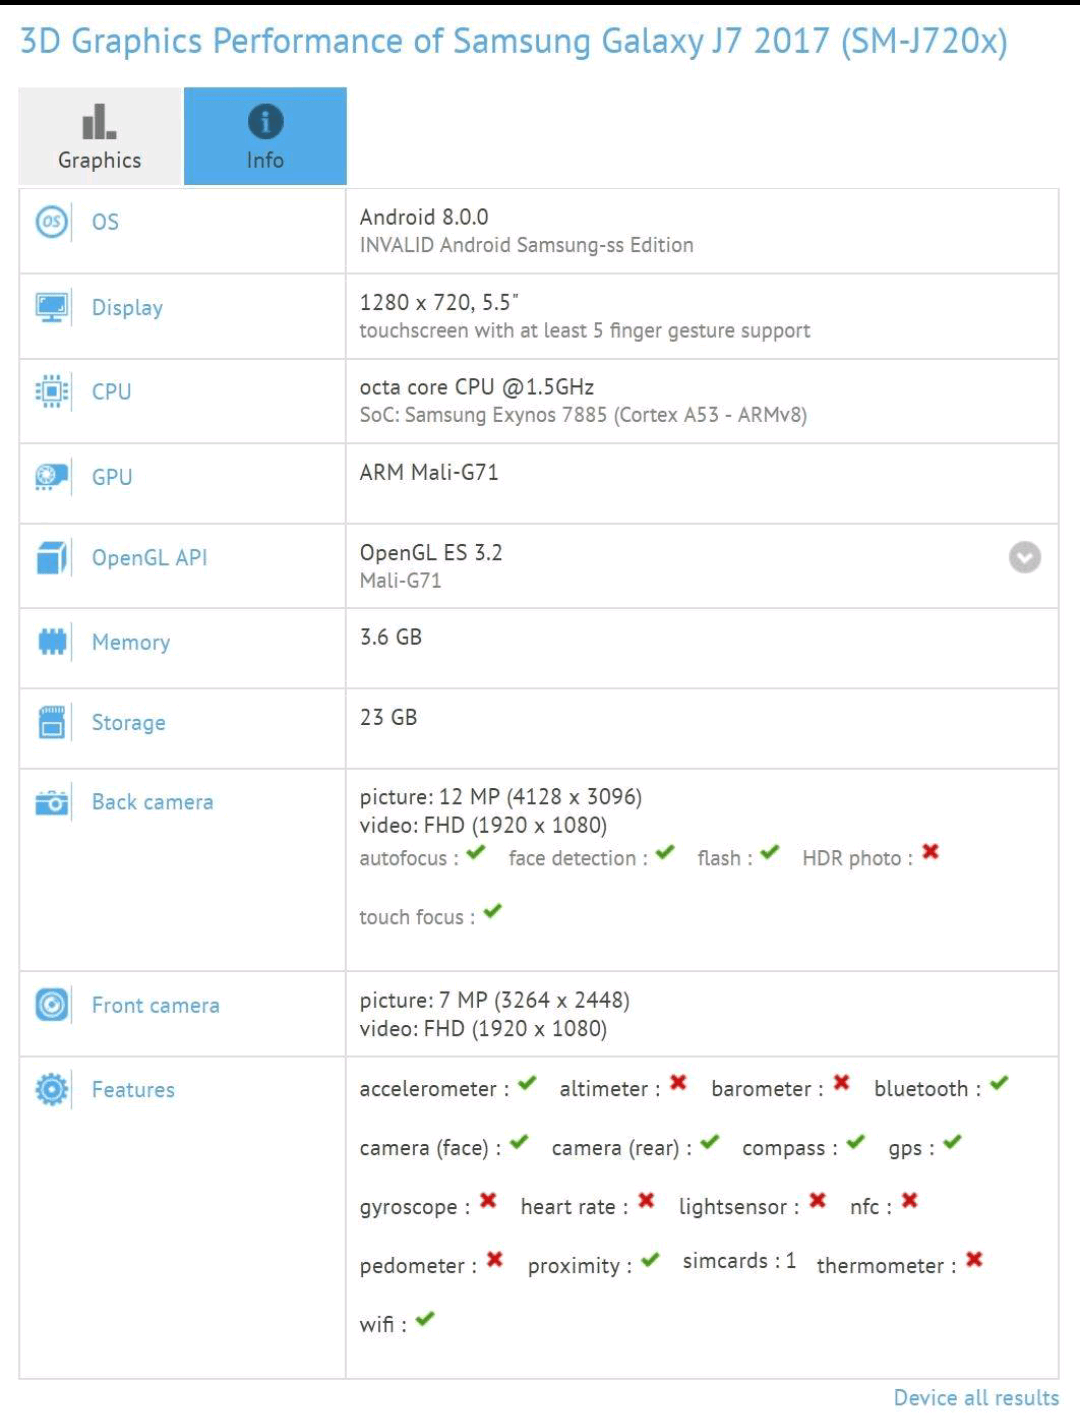Click the Samsung Exynos 7885 SoC text

click(x=583, y=415)
